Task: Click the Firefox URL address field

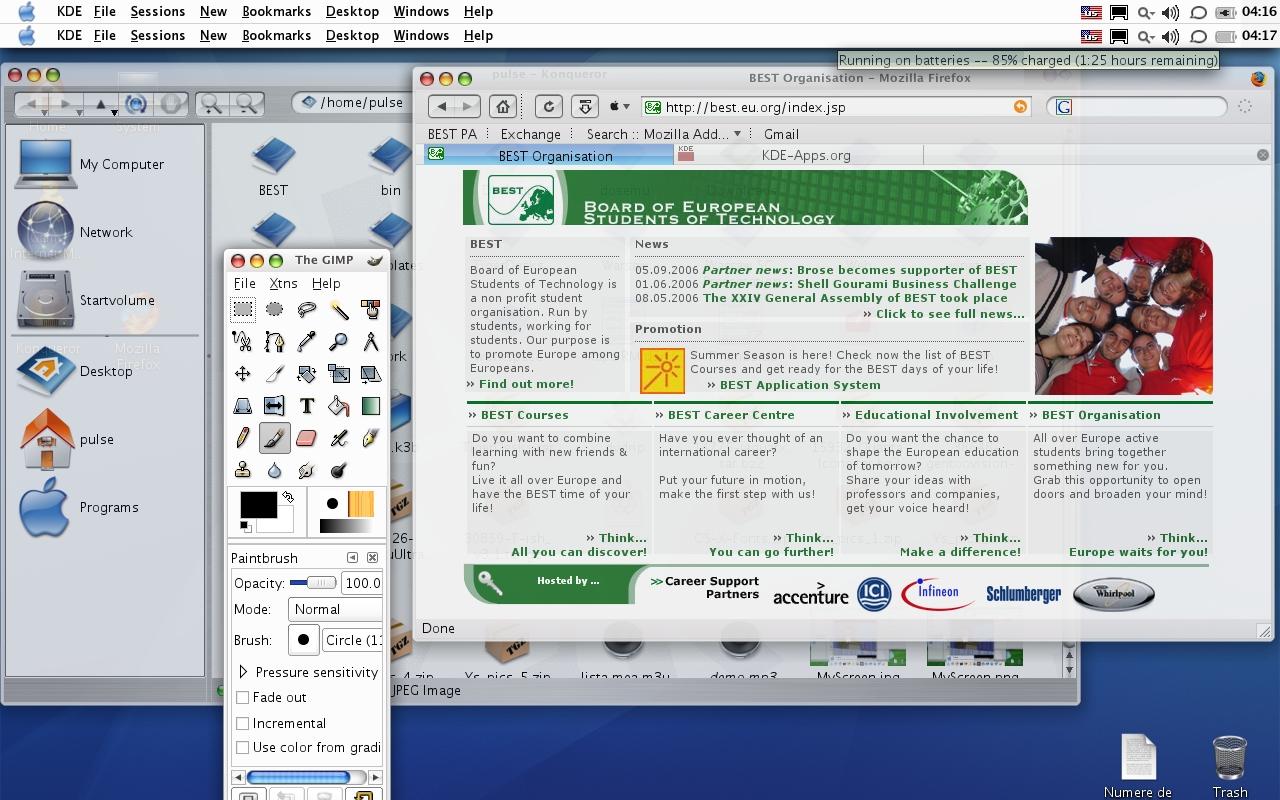Action: pos(836,107)
